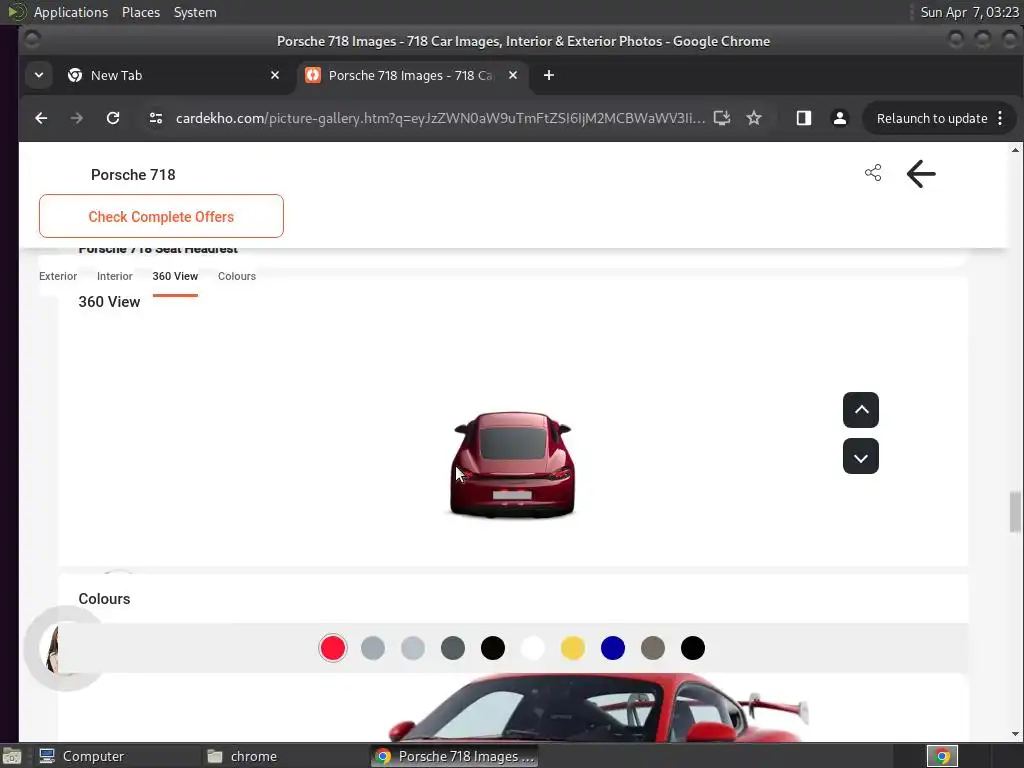The height and width of the screenshot is (768, 1024).
Task: Select the Porsche 718 Images browser tab
Action: pos(411,75)
